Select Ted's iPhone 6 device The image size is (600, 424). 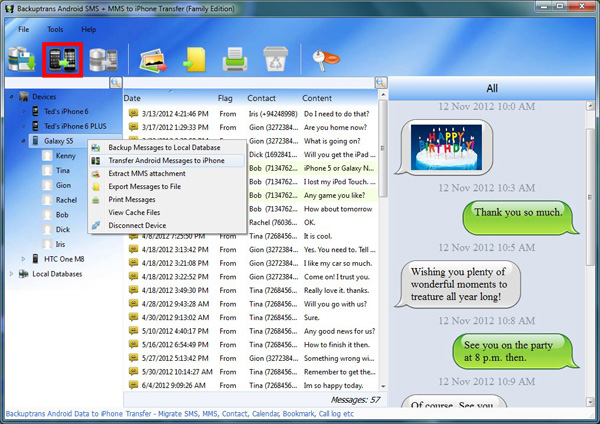tap(66, 111)
